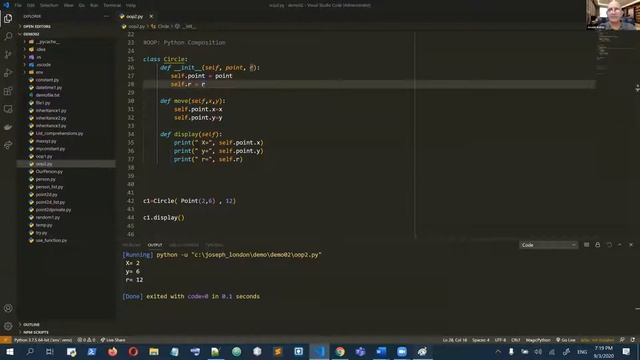Click the Live Share status bar item

(113, 340)
